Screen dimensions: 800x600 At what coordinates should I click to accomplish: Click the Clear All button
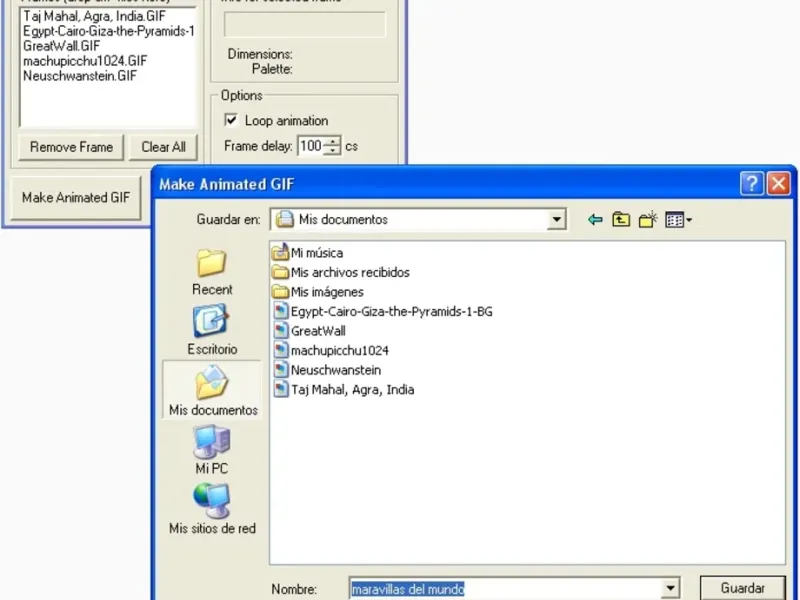click(163, 147)
